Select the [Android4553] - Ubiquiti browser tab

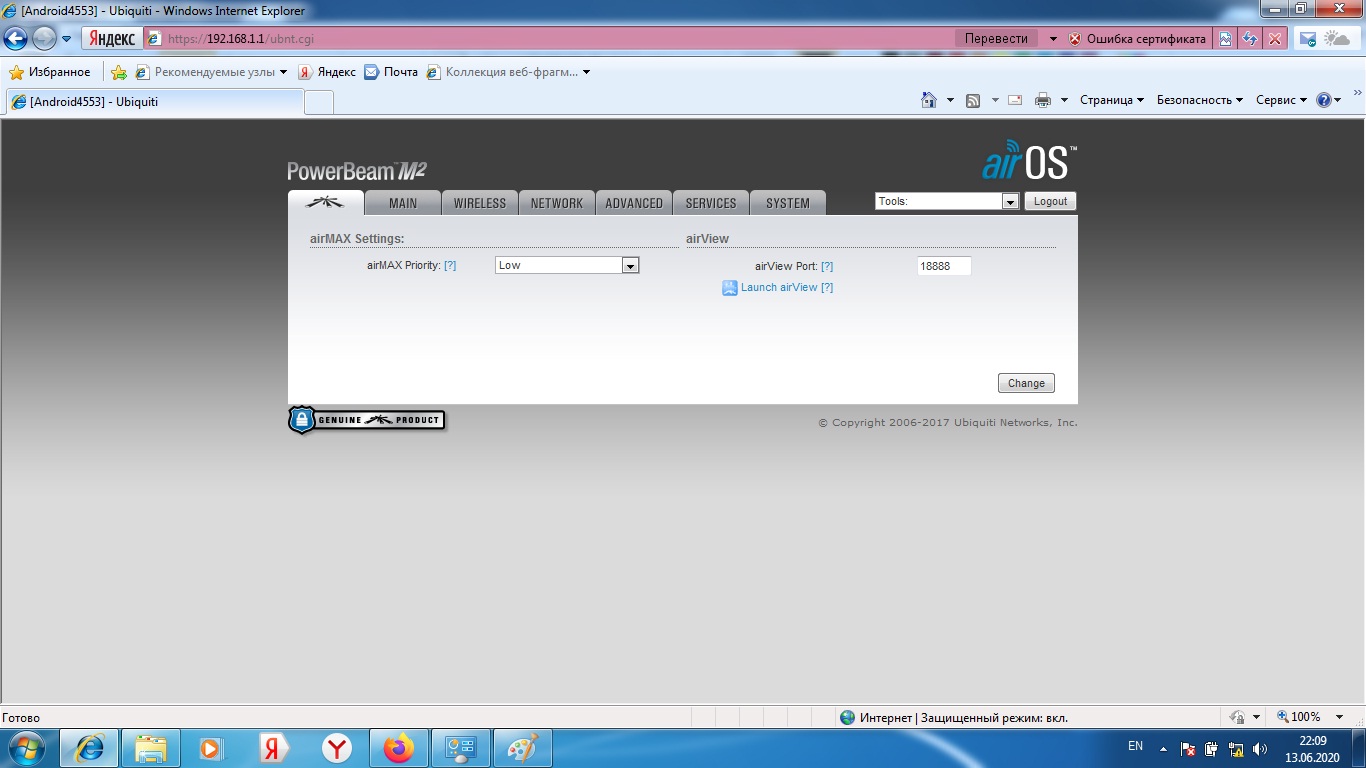point(154,102)
